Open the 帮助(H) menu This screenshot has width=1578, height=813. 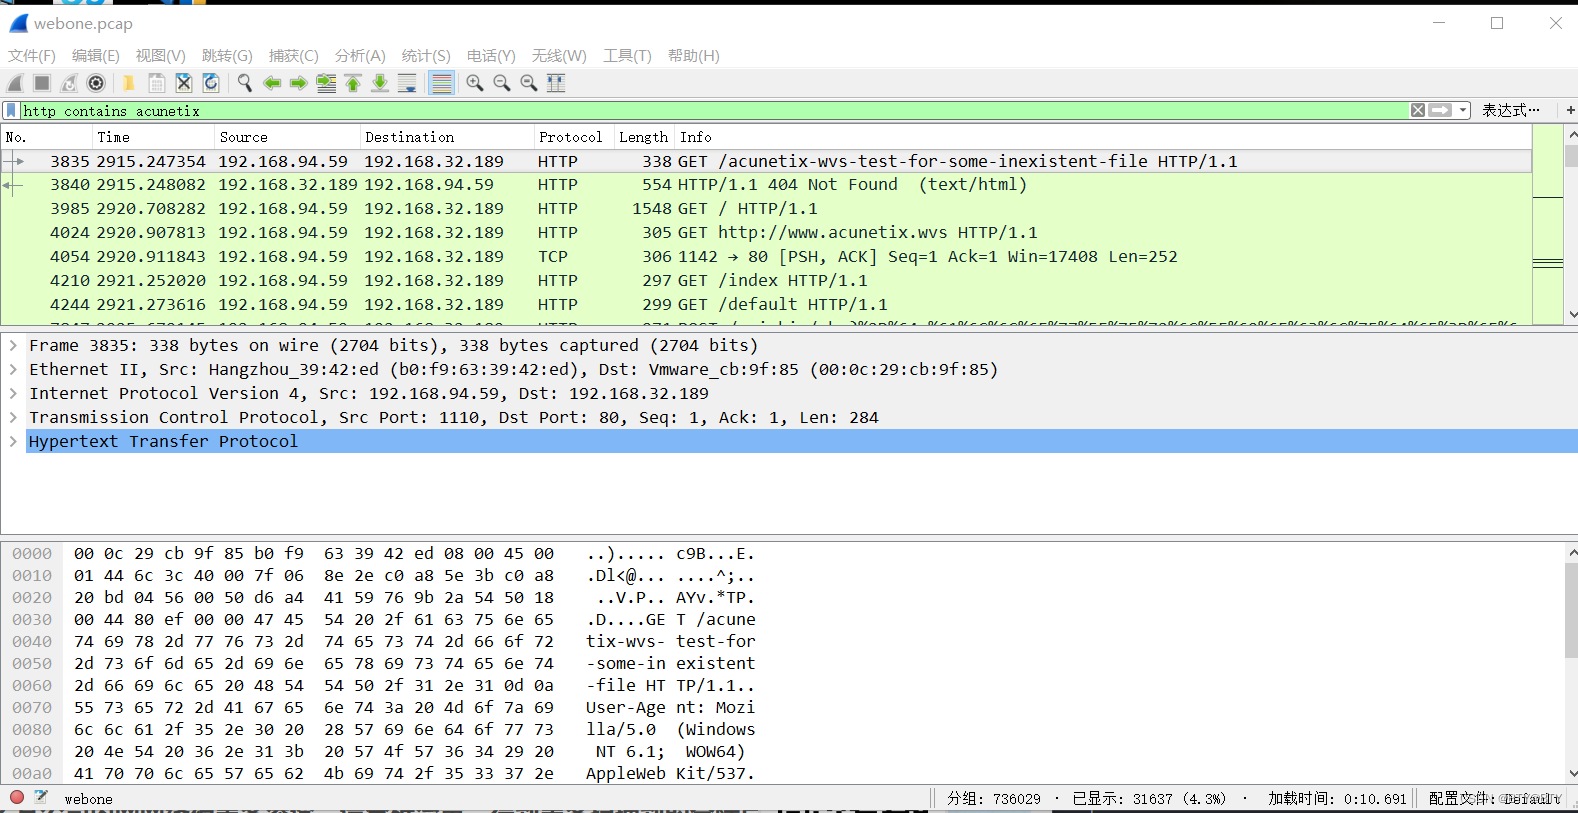694,56
